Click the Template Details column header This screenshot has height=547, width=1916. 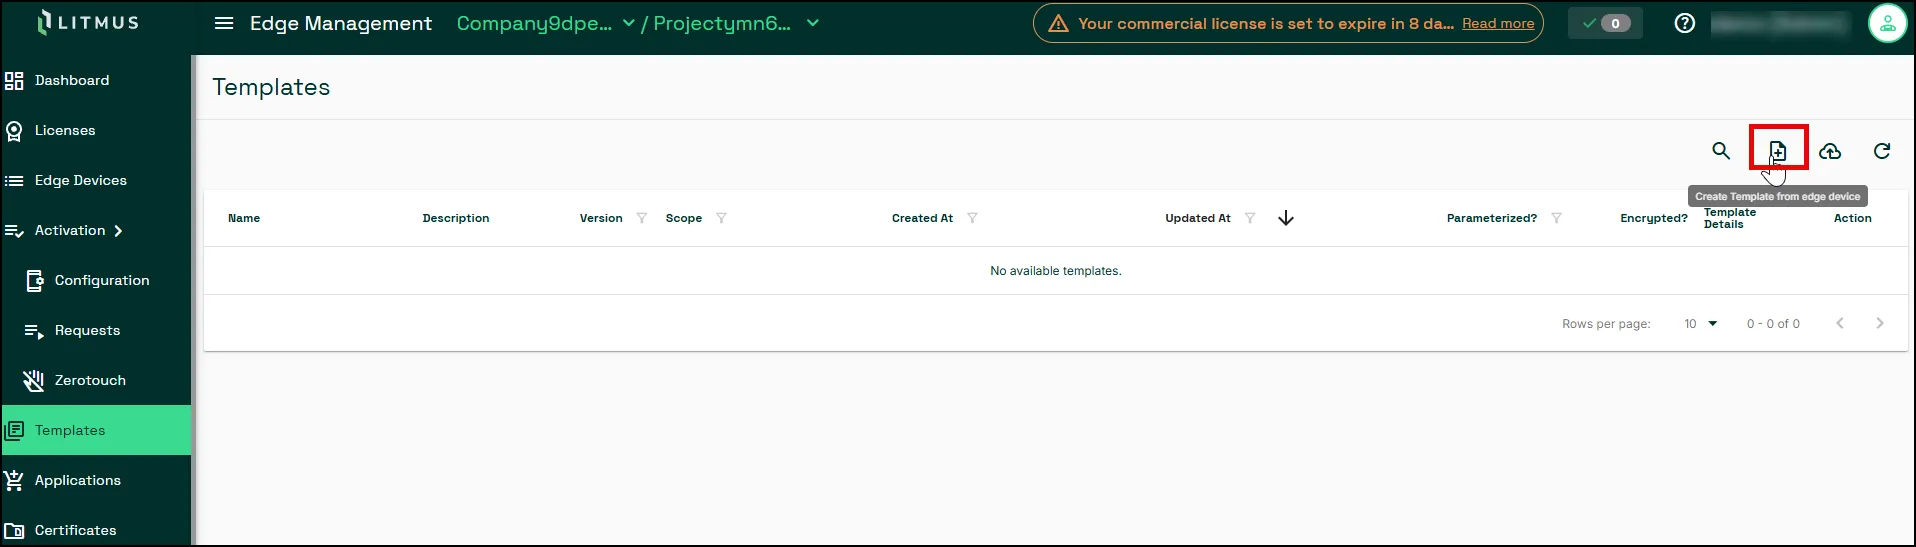tap(1730, 218)
